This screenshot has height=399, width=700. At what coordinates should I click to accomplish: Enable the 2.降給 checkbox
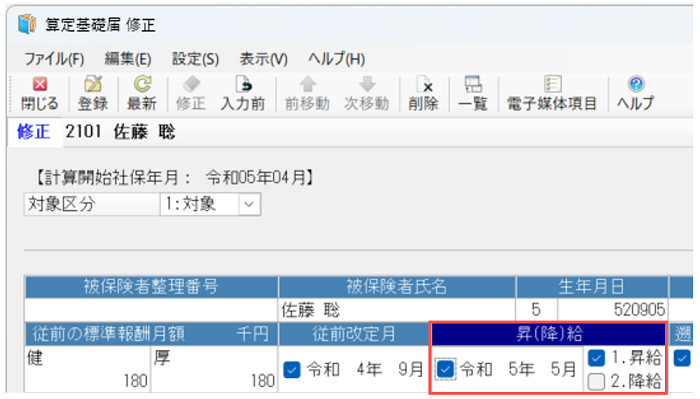tap(596, 382)
